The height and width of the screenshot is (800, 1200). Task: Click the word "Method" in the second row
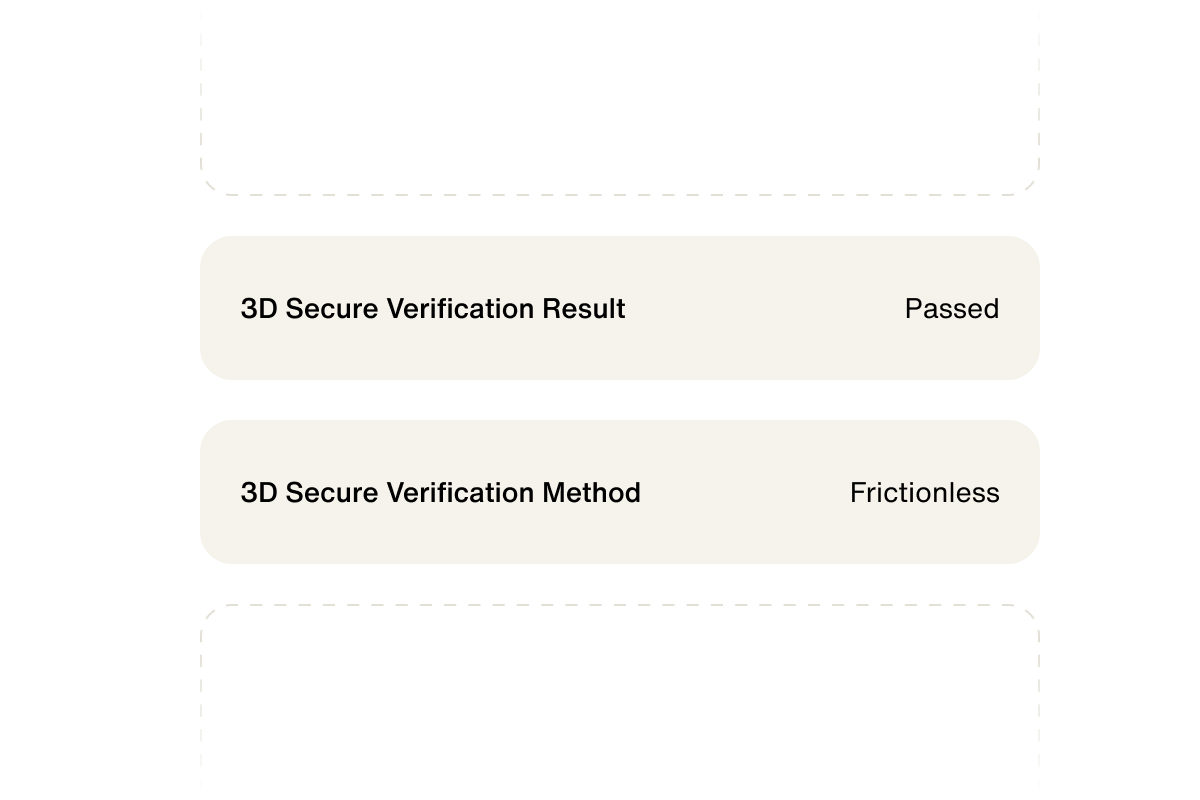(592, 493)
